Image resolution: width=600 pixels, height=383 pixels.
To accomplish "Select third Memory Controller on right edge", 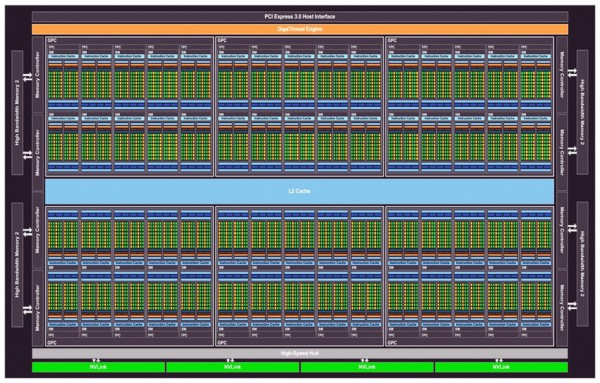I will pos(562,230).
